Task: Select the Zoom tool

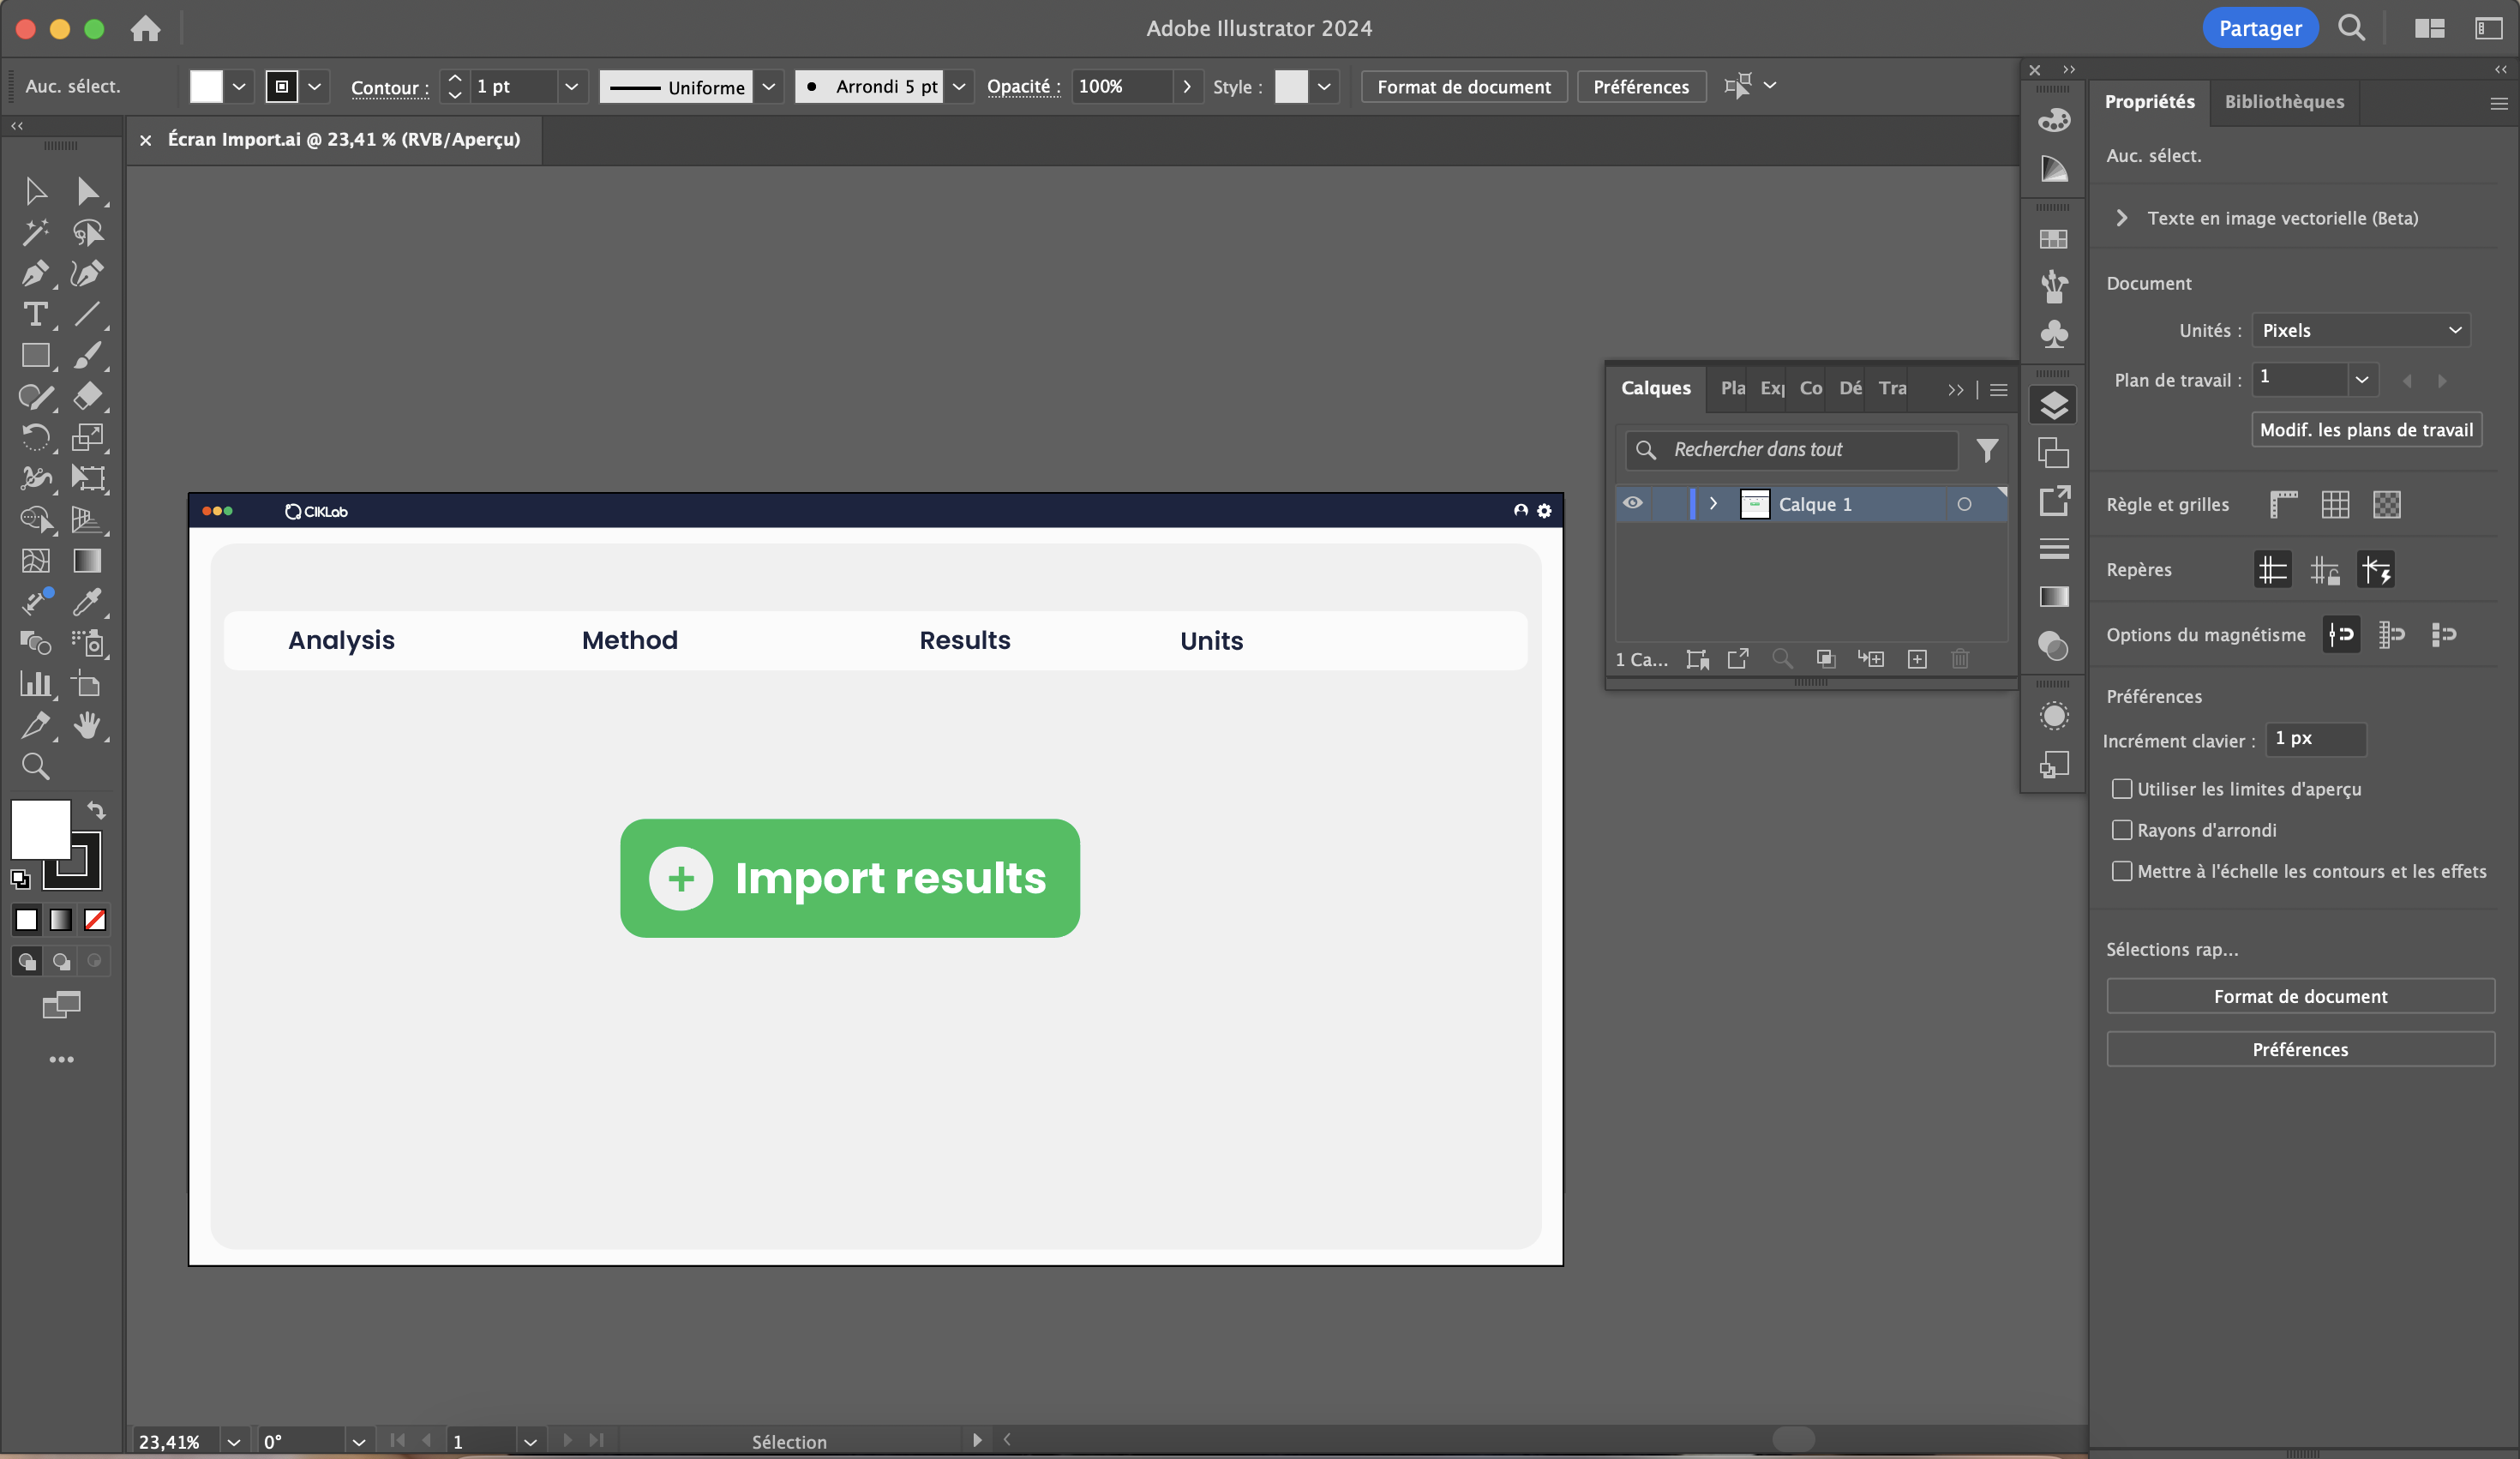Action: tap(36, 766)
